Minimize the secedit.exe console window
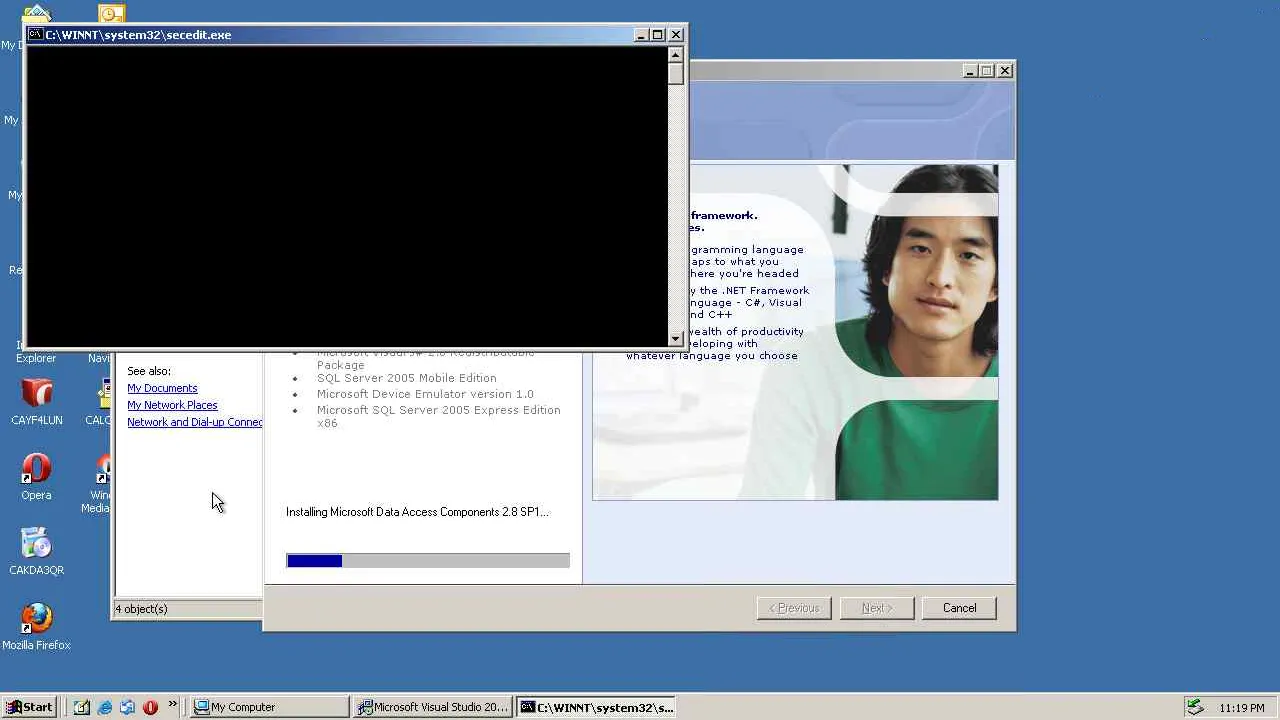The width and height of the screenshot is (1280, 720). [x=641, y=35]
